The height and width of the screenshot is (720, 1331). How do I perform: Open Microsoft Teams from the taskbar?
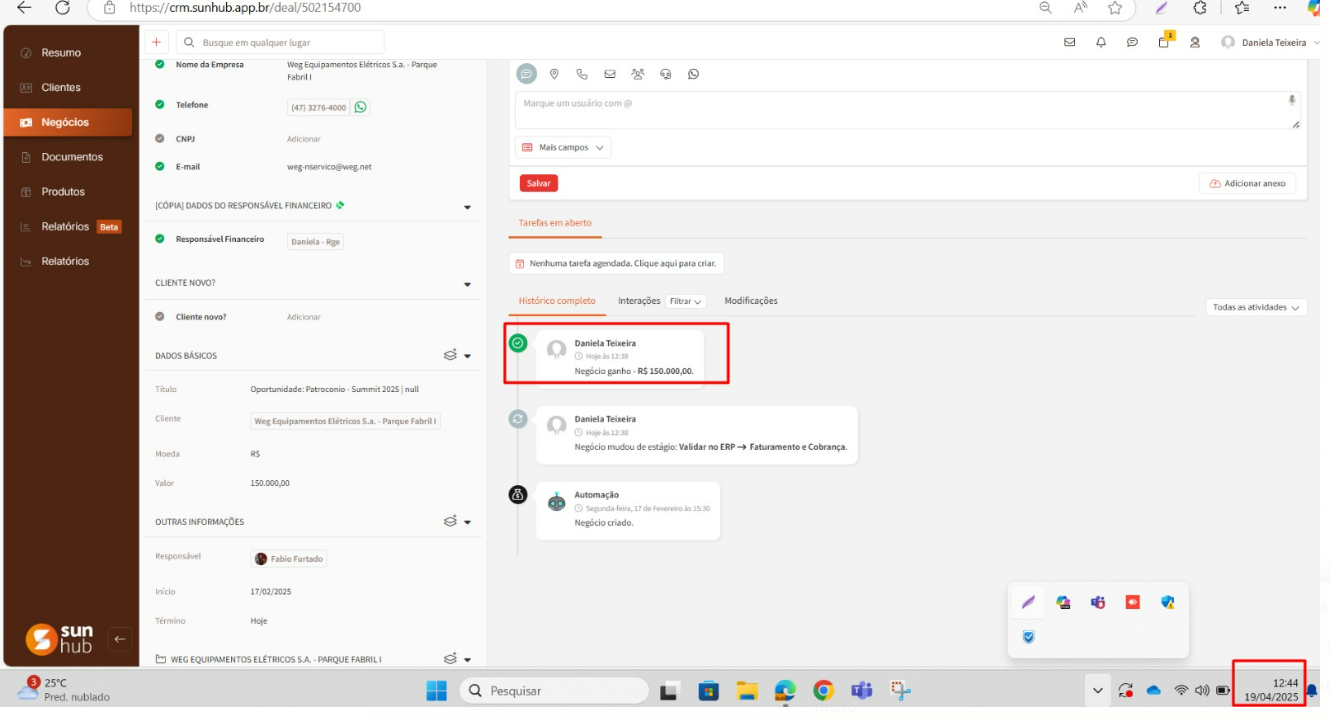[x=861, y=691]
